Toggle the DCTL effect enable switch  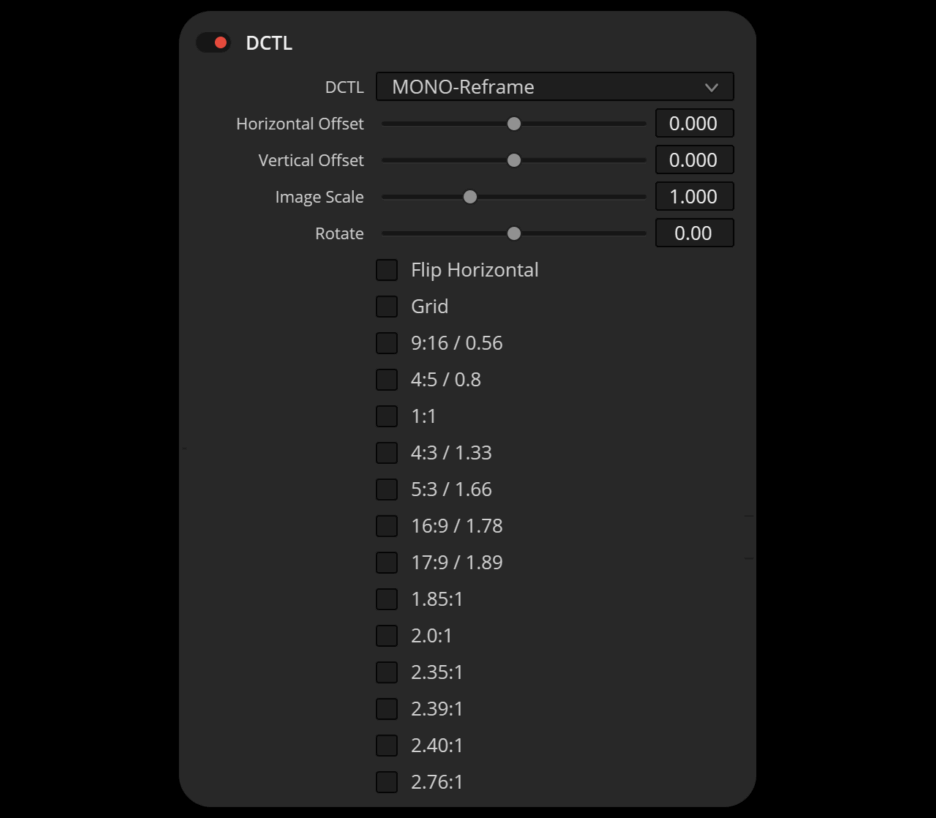[213, 43]
